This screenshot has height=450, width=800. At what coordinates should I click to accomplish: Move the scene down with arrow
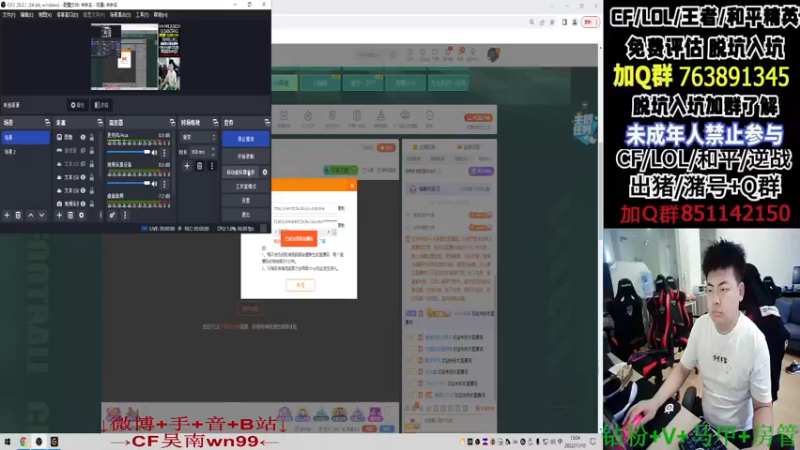tap(42, 215)
